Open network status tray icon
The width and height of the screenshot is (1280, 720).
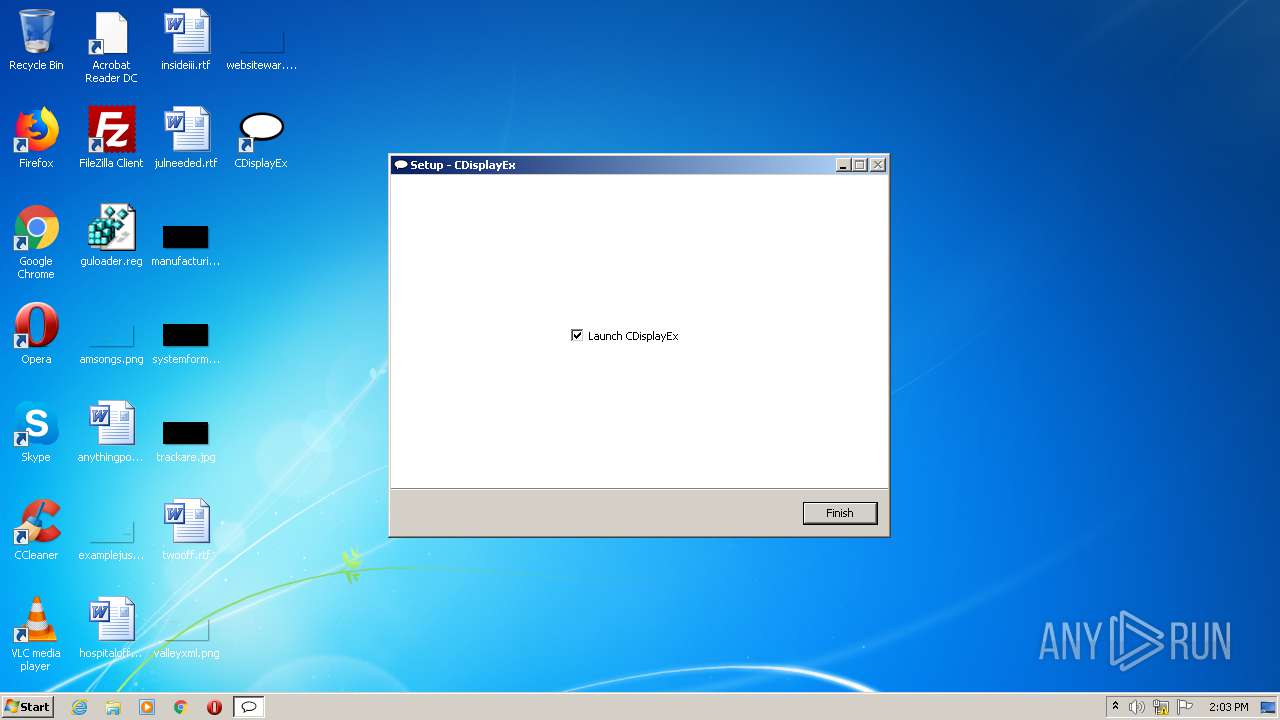(1161, 707)
